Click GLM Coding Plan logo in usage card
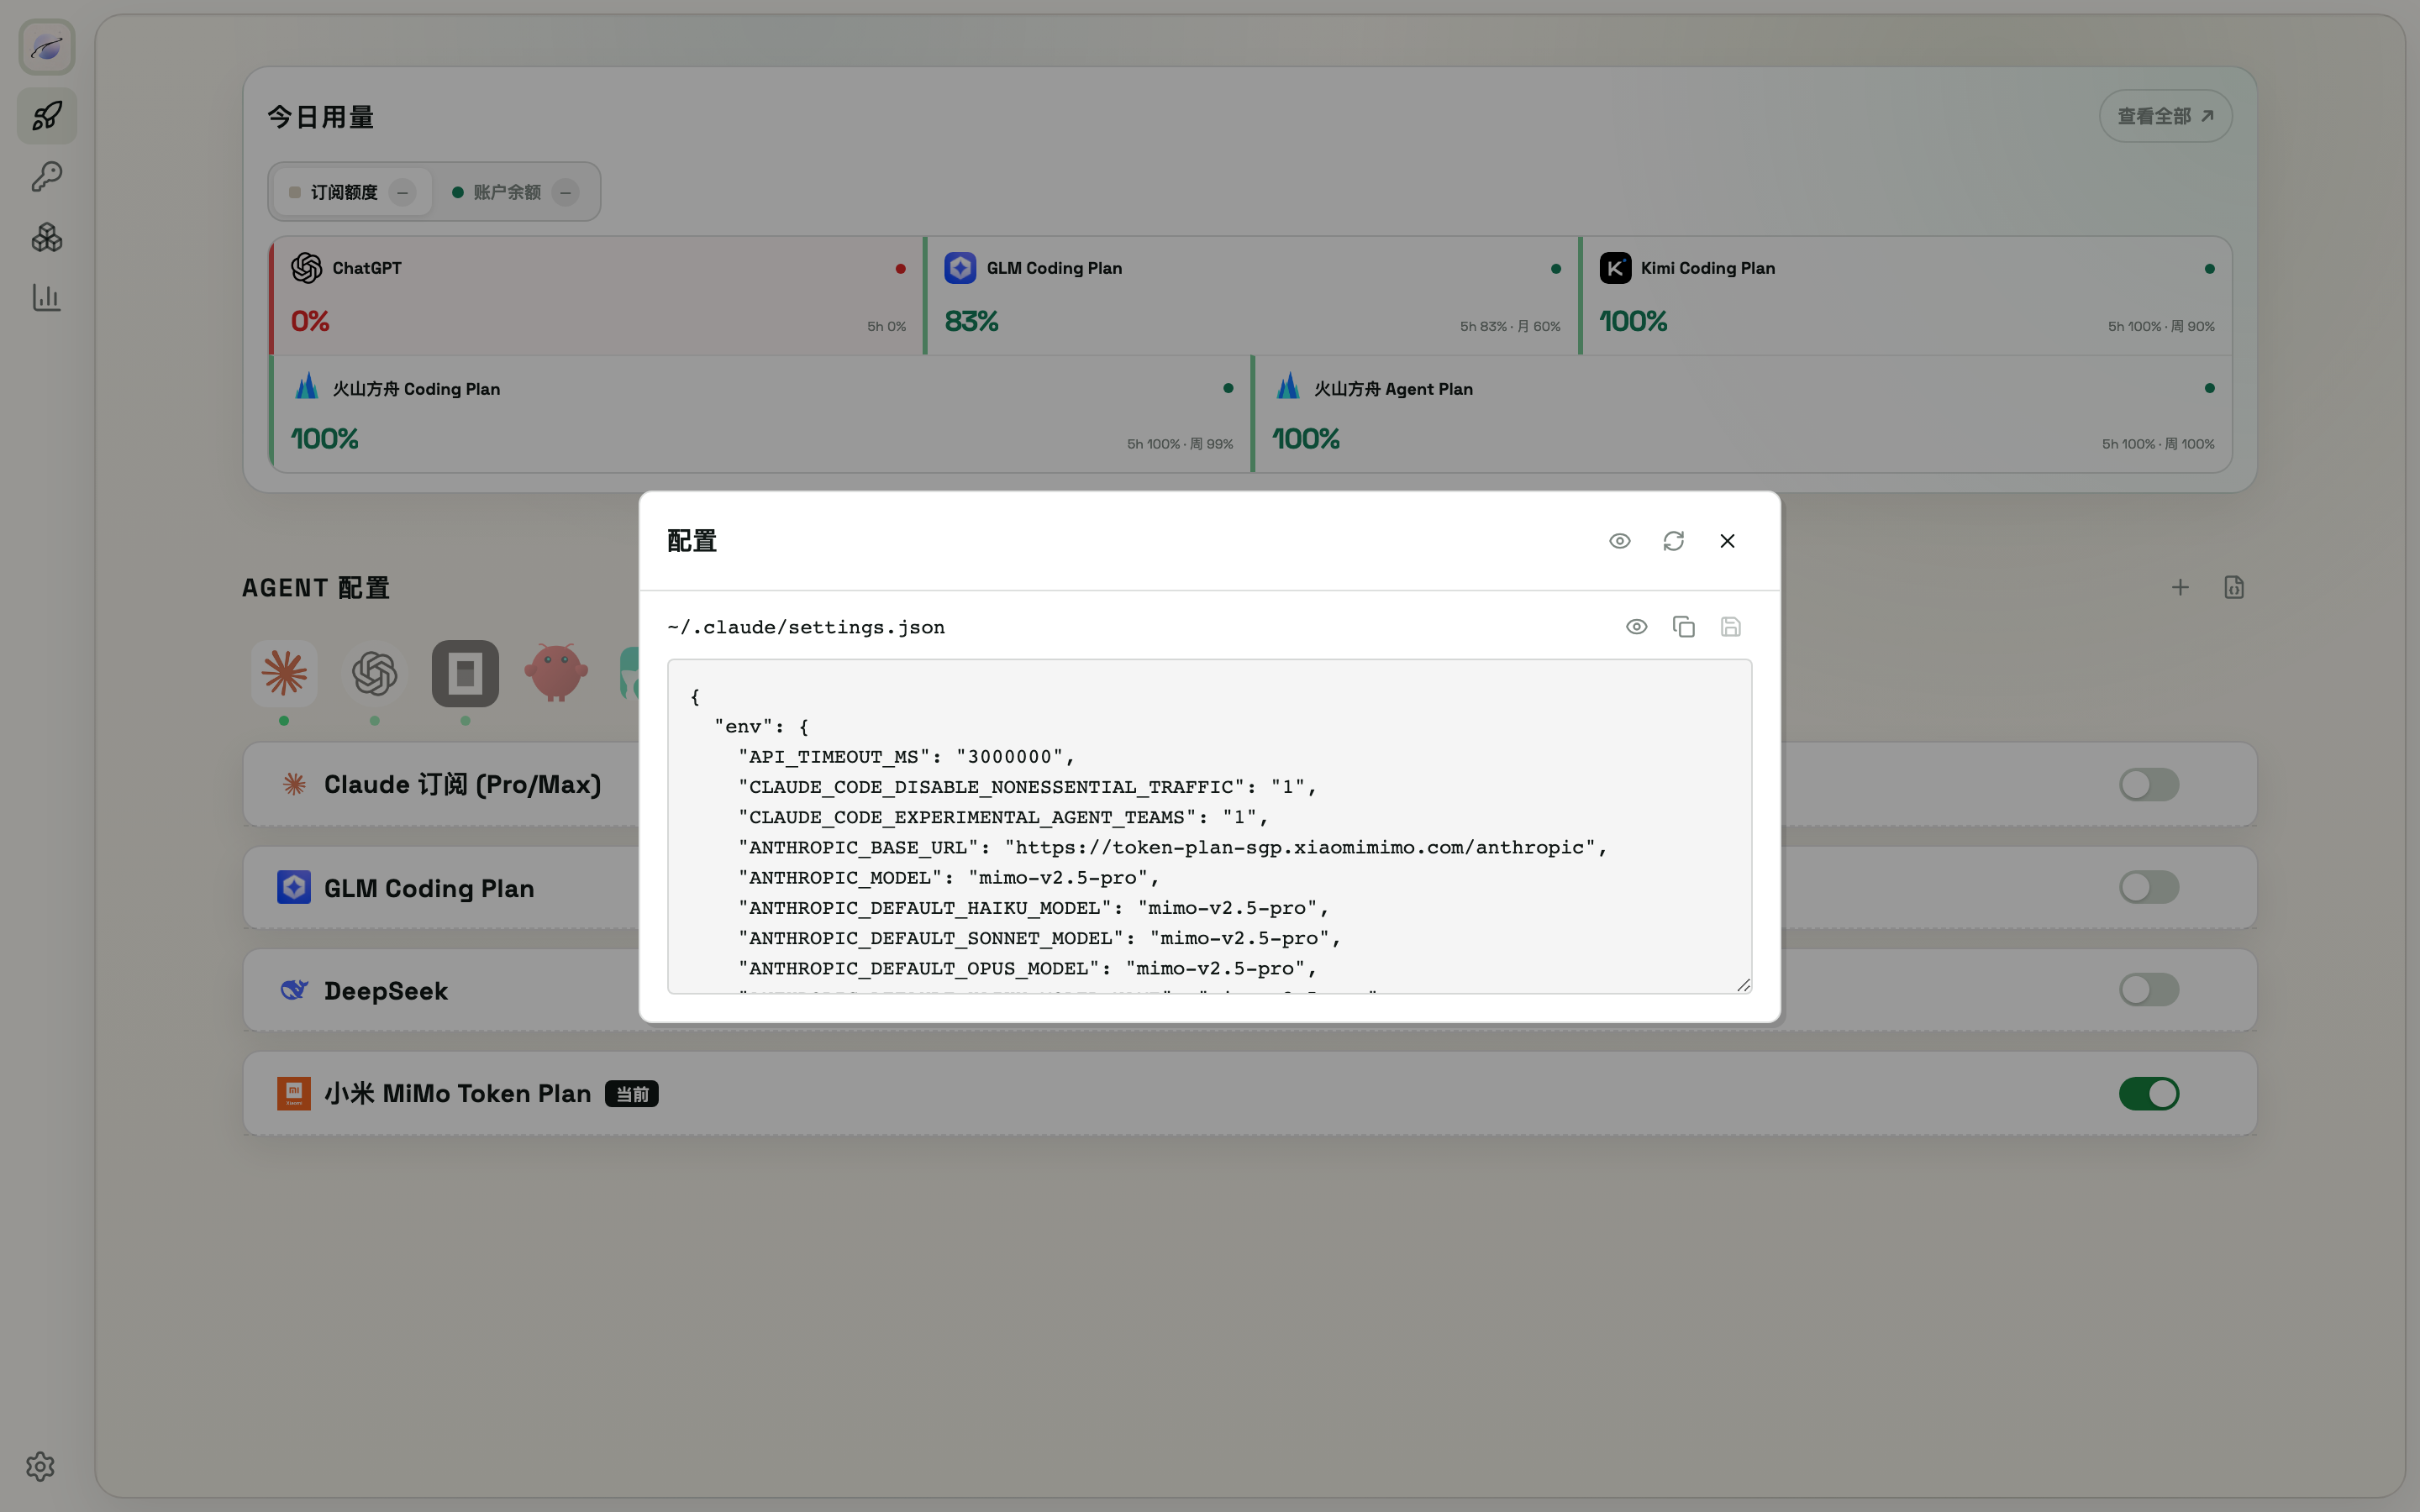The height and width of the screenshot is (1512, 2420). click(x=961, y=268)
